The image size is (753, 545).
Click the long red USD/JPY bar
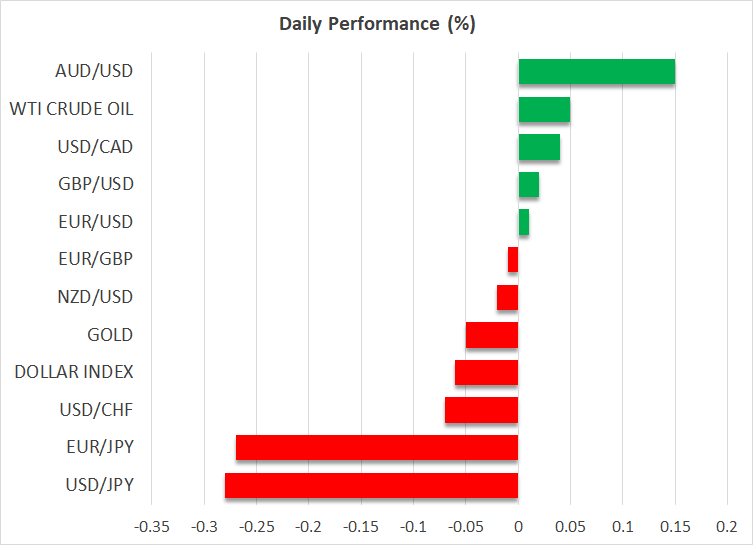372,485
